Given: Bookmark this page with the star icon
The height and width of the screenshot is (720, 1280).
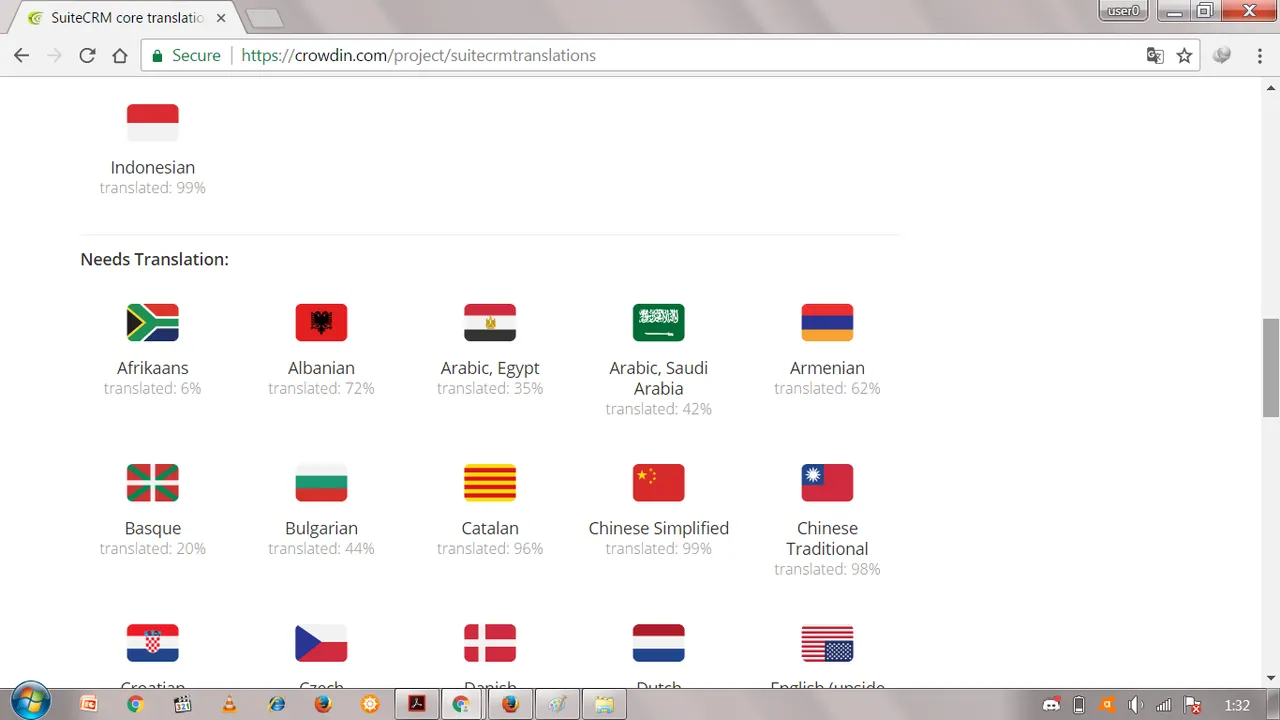Looking at the screenshot, I should point(1185,56).
